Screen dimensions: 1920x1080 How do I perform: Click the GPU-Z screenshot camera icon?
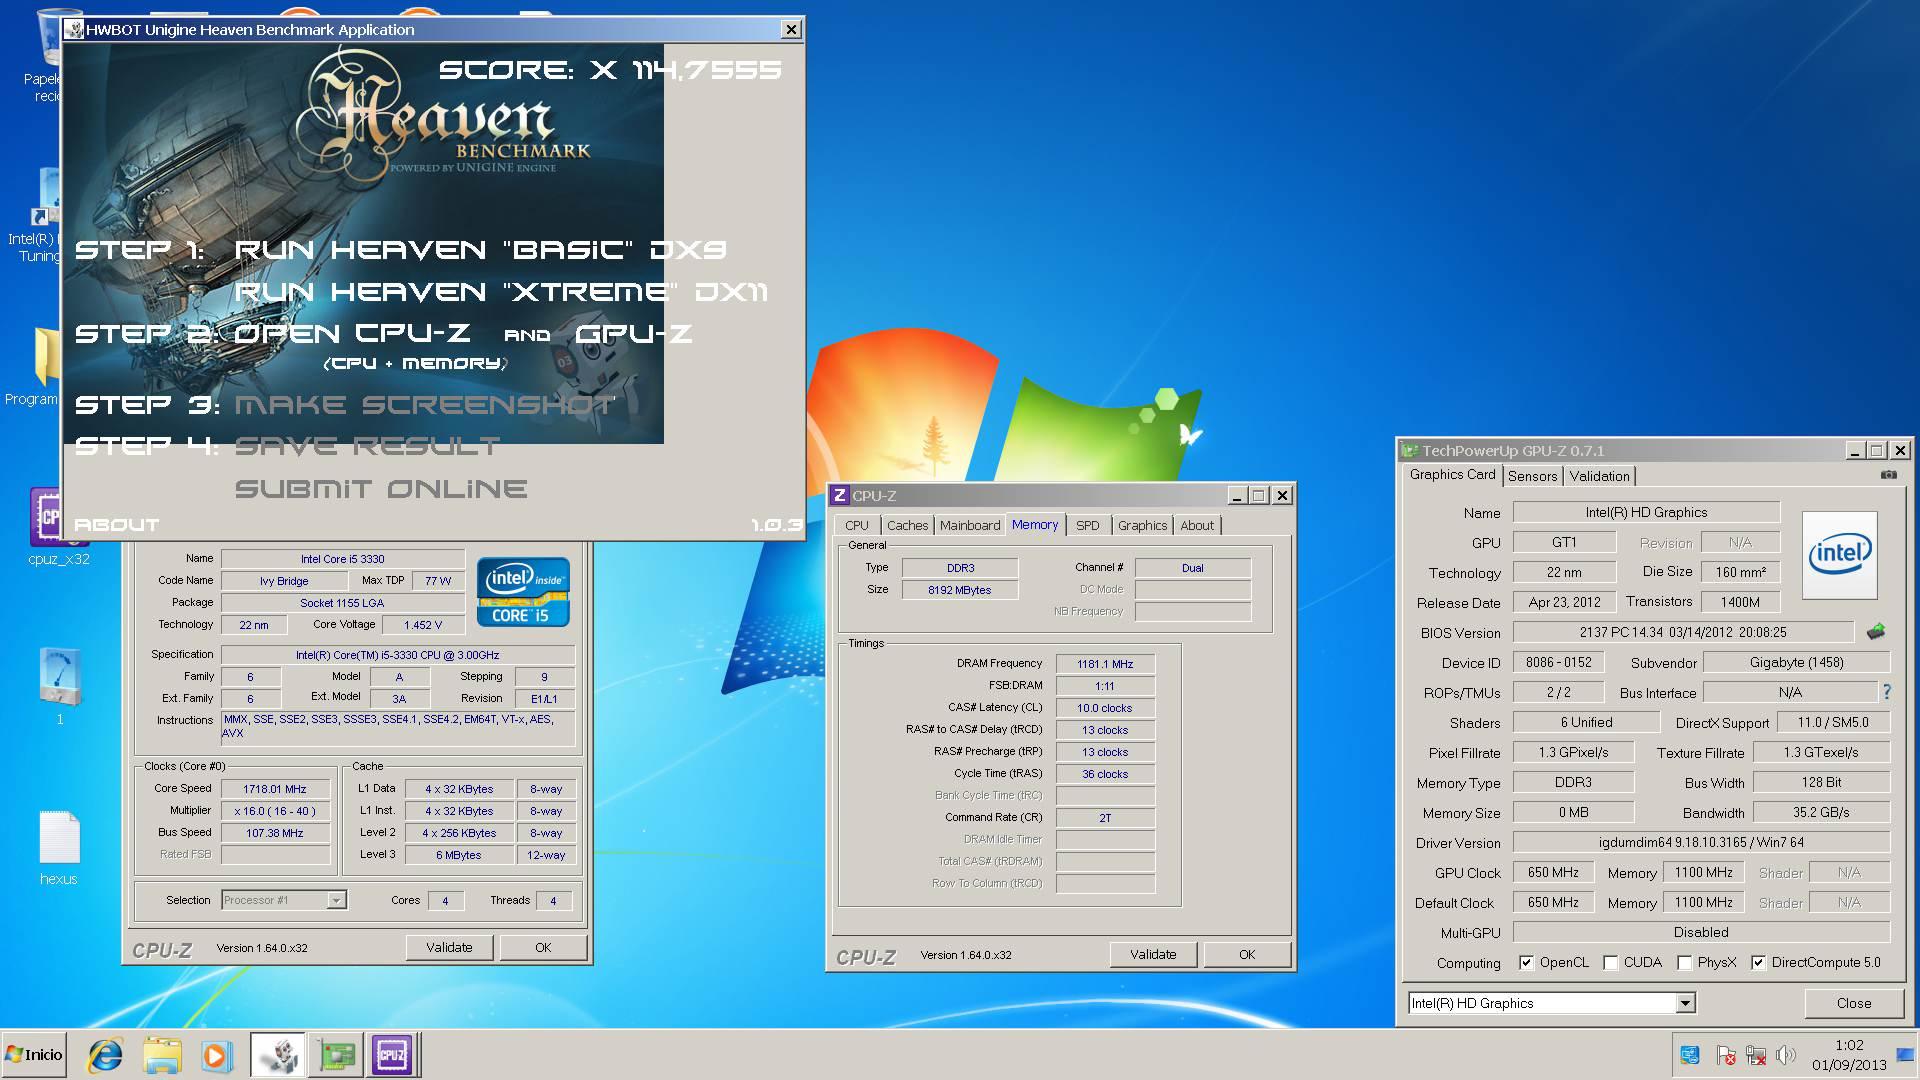[1888, 475]
